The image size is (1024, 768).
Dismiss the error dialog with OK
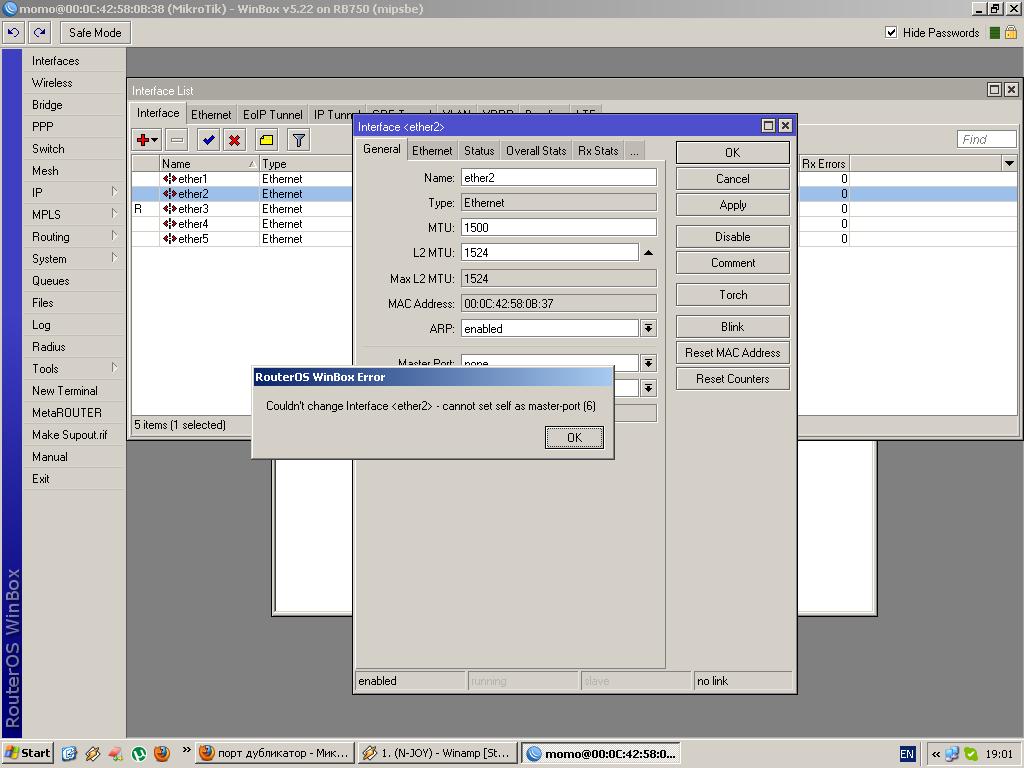point(574,437)
